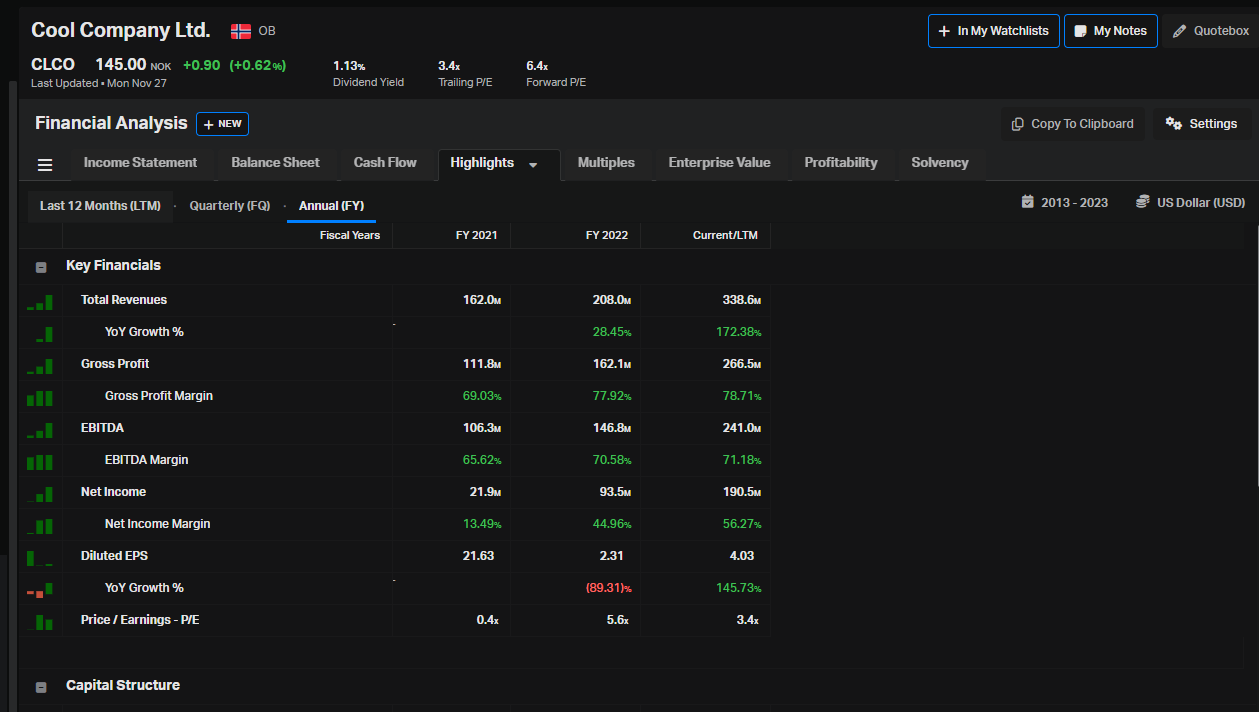Switch to the Balance Sheet tab

[x=275, y=163]
